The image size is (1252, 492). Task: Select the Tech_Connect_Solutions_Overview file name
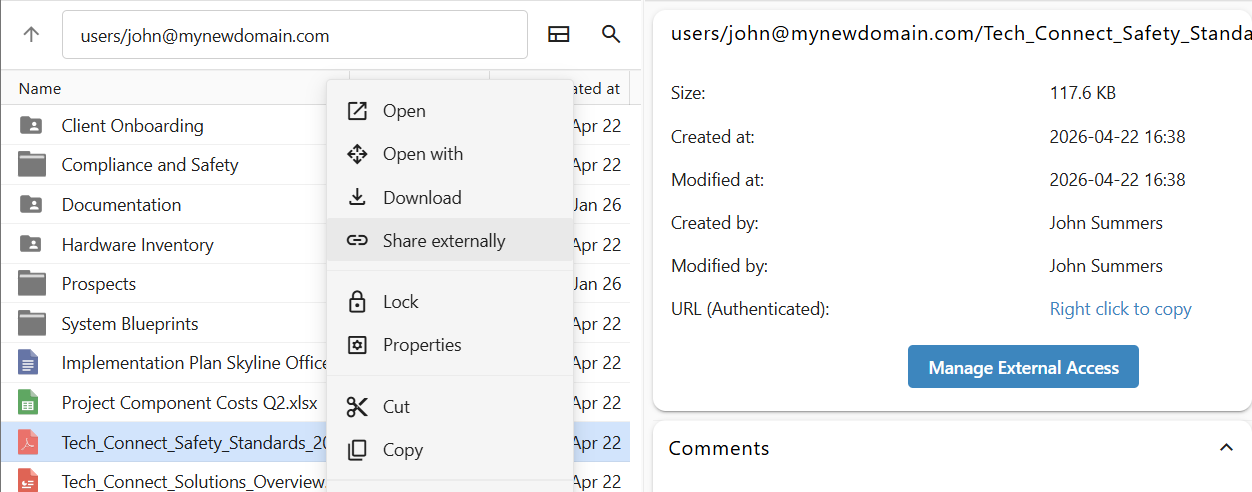coord(194,482)
